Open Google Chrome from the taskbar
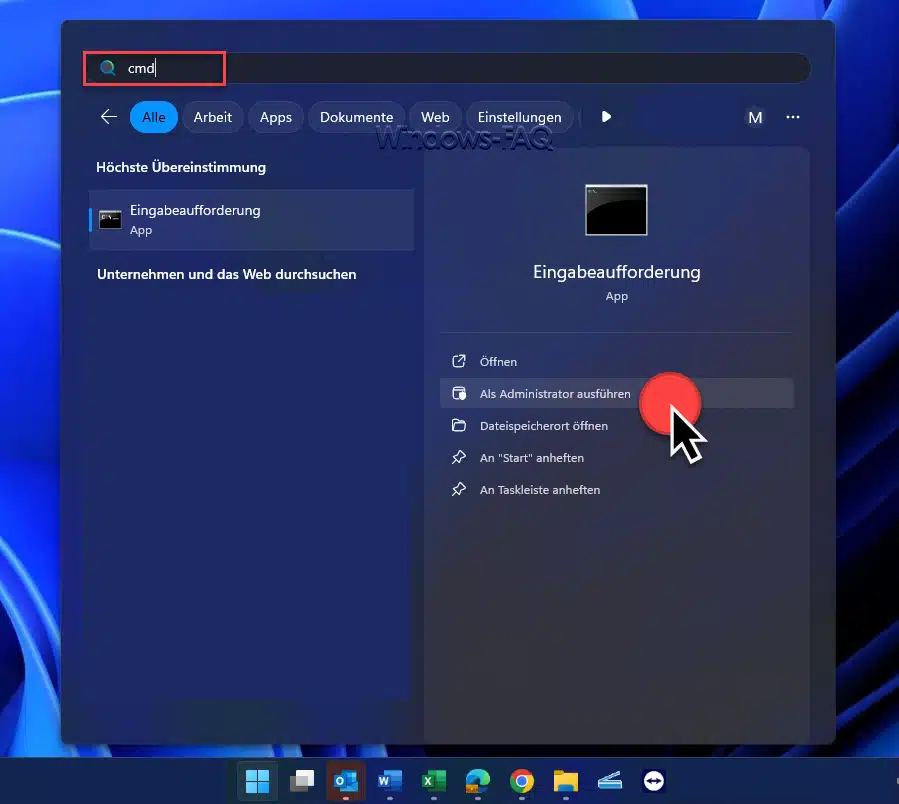 pyautogui.click(x=522, y=781)
